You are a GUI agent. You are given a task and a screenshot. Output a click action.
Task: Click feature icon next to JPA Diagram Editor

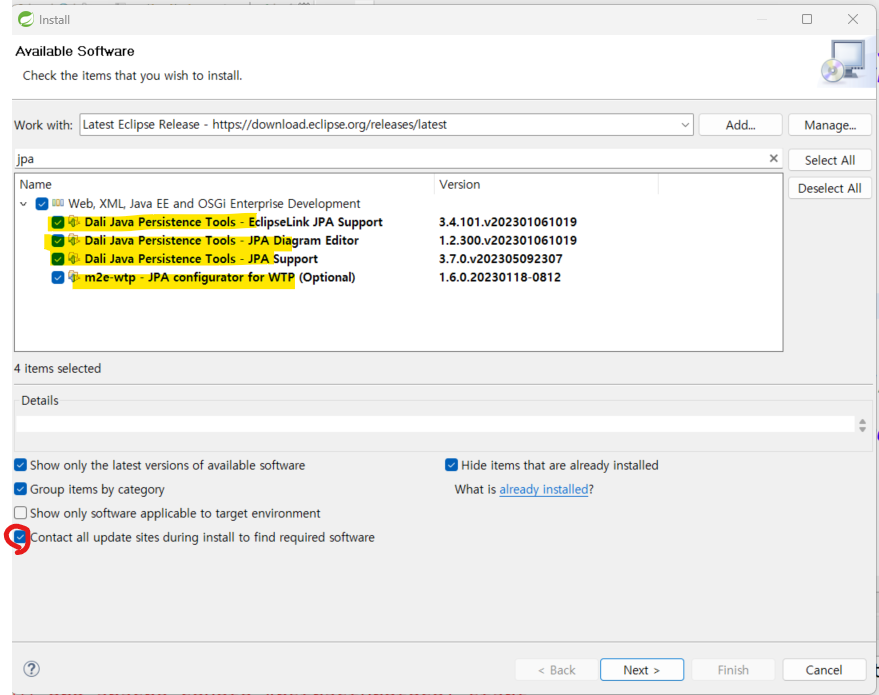74,240
